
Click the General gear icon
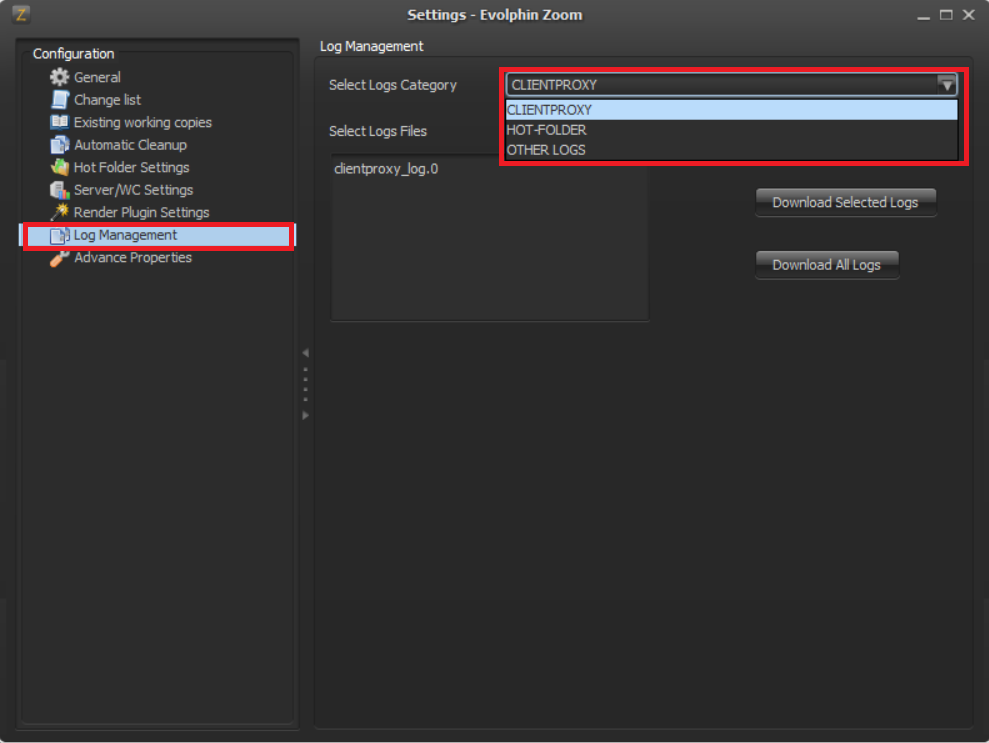coord(59,77)
